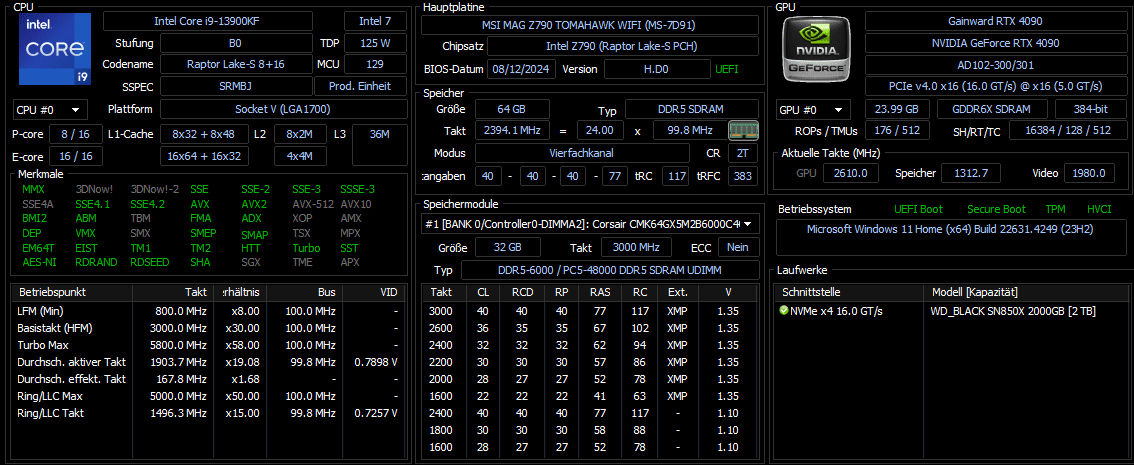Click the module size 32 GB field
Viewport: 1134px width, 465px height.
508,247
